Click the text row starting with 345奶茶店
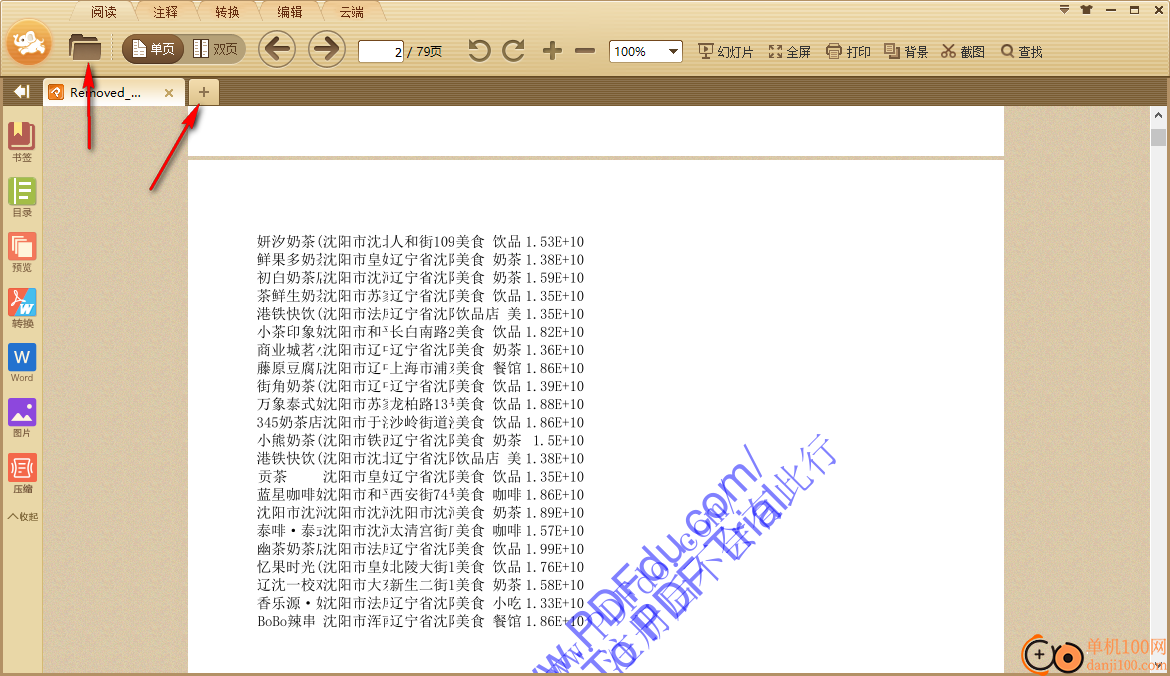 420,422
